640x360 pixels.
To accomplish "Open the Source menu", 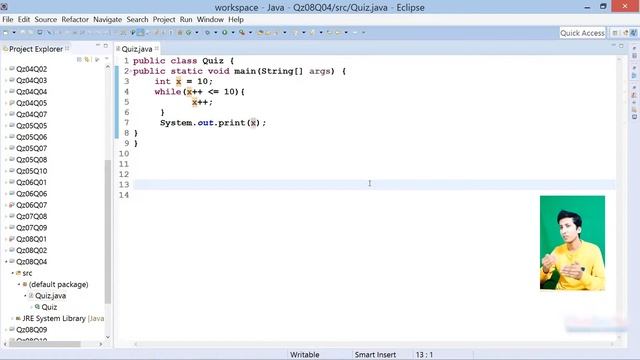I will 46,20.
